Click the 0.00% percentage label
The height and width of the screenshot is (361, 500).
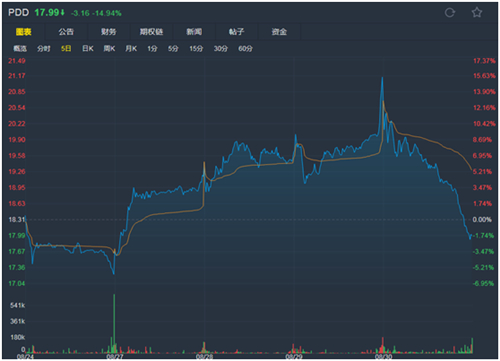coord(482,219)
